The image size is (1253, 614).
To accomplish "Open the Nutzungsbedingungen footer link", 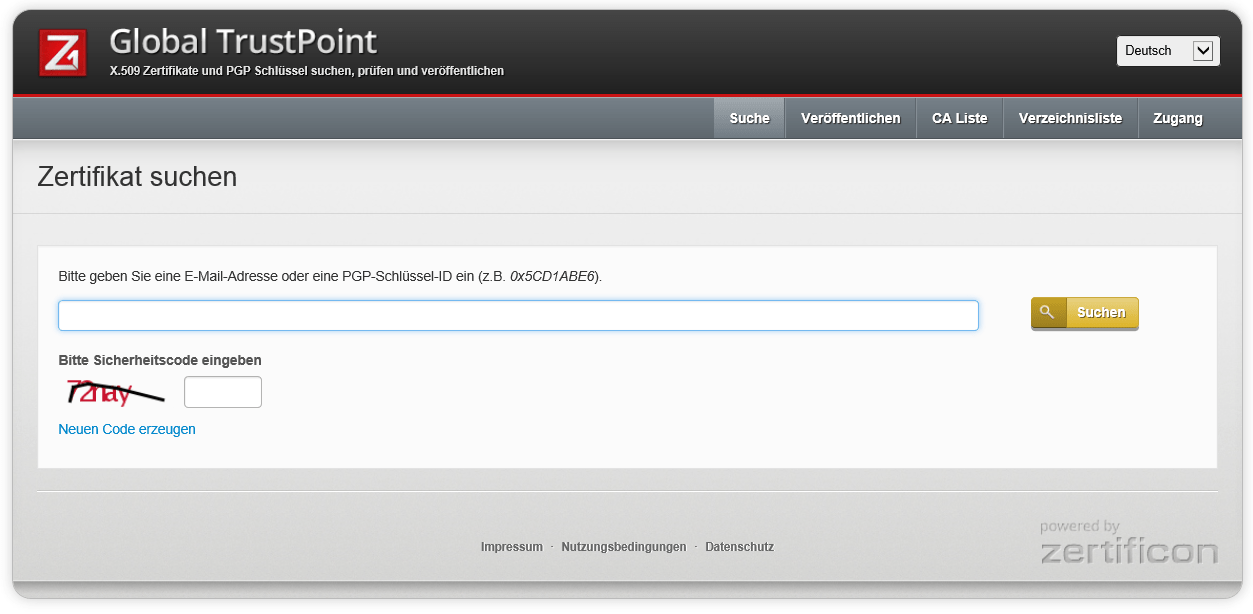I will [x=623, y=547].
